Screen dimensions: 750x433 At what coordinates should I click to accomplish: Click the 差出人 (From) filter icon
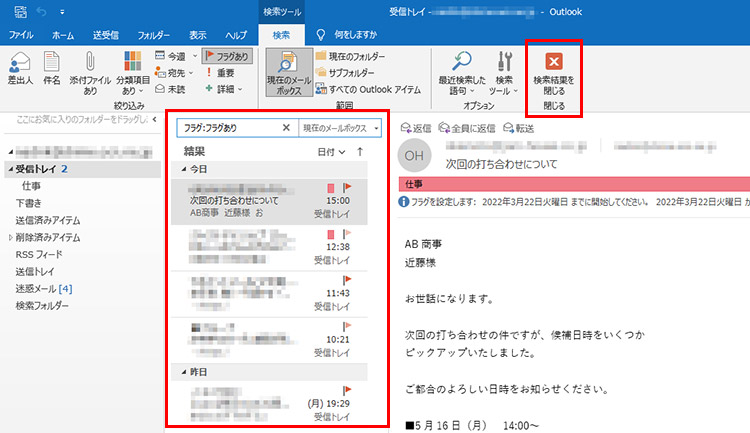[x=20, y=68]
